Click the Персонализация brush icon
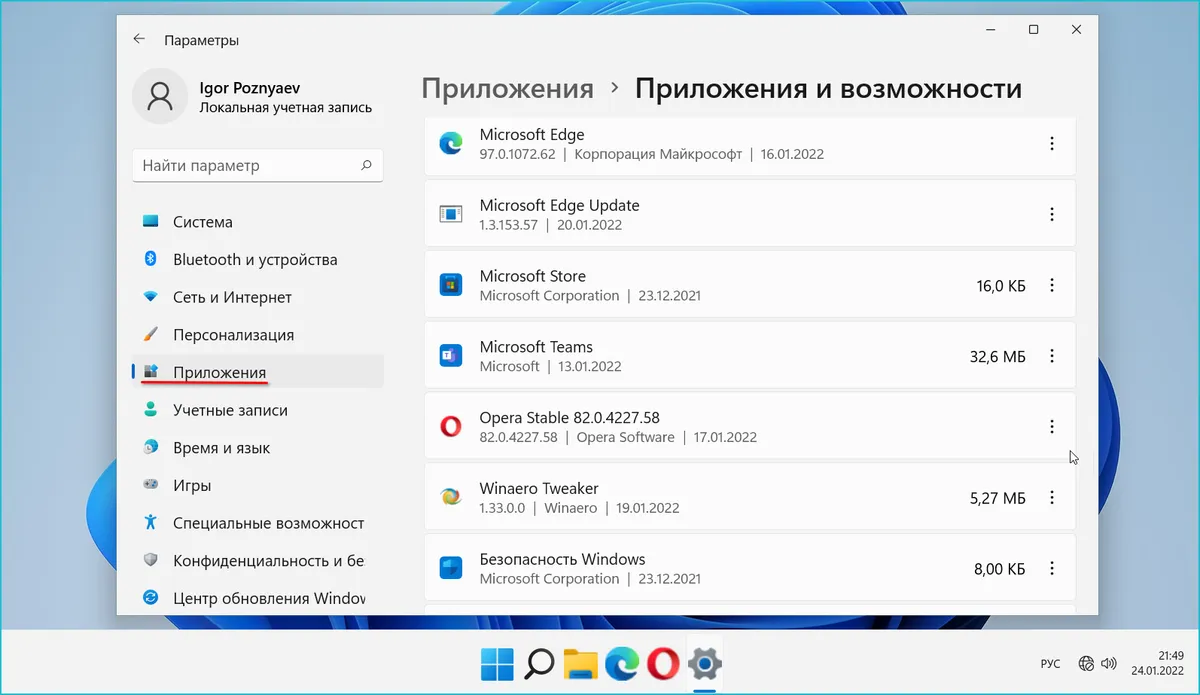 (x=151, y=334)
